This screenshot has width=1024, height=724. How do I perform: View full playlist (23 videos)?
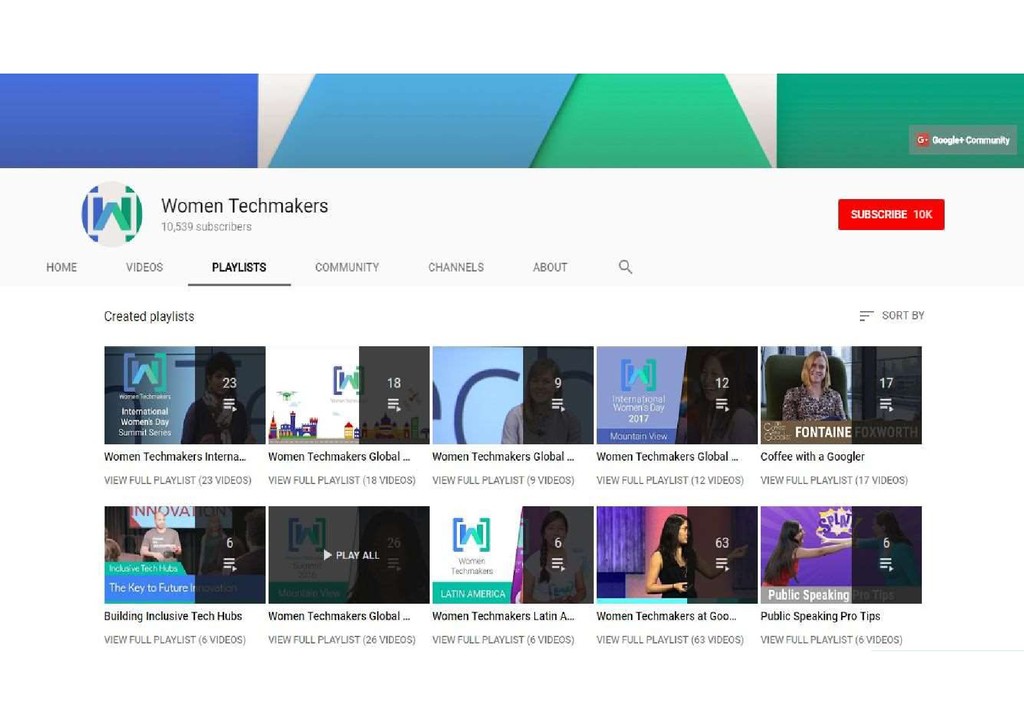[178, 480]
